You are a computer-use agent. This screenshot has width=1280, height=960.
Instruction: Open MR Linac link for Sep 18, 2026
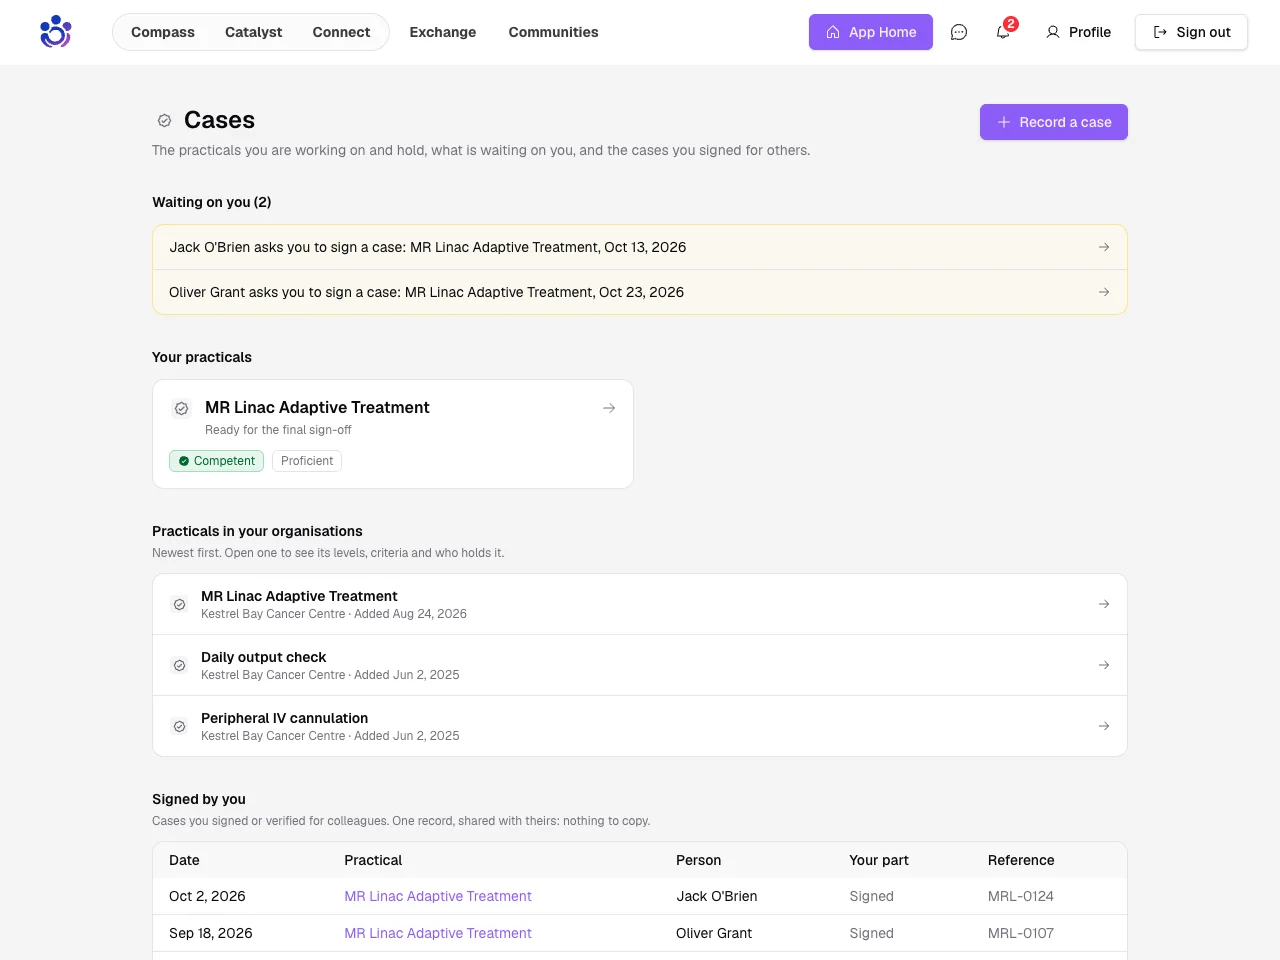(x=438, y=933)
